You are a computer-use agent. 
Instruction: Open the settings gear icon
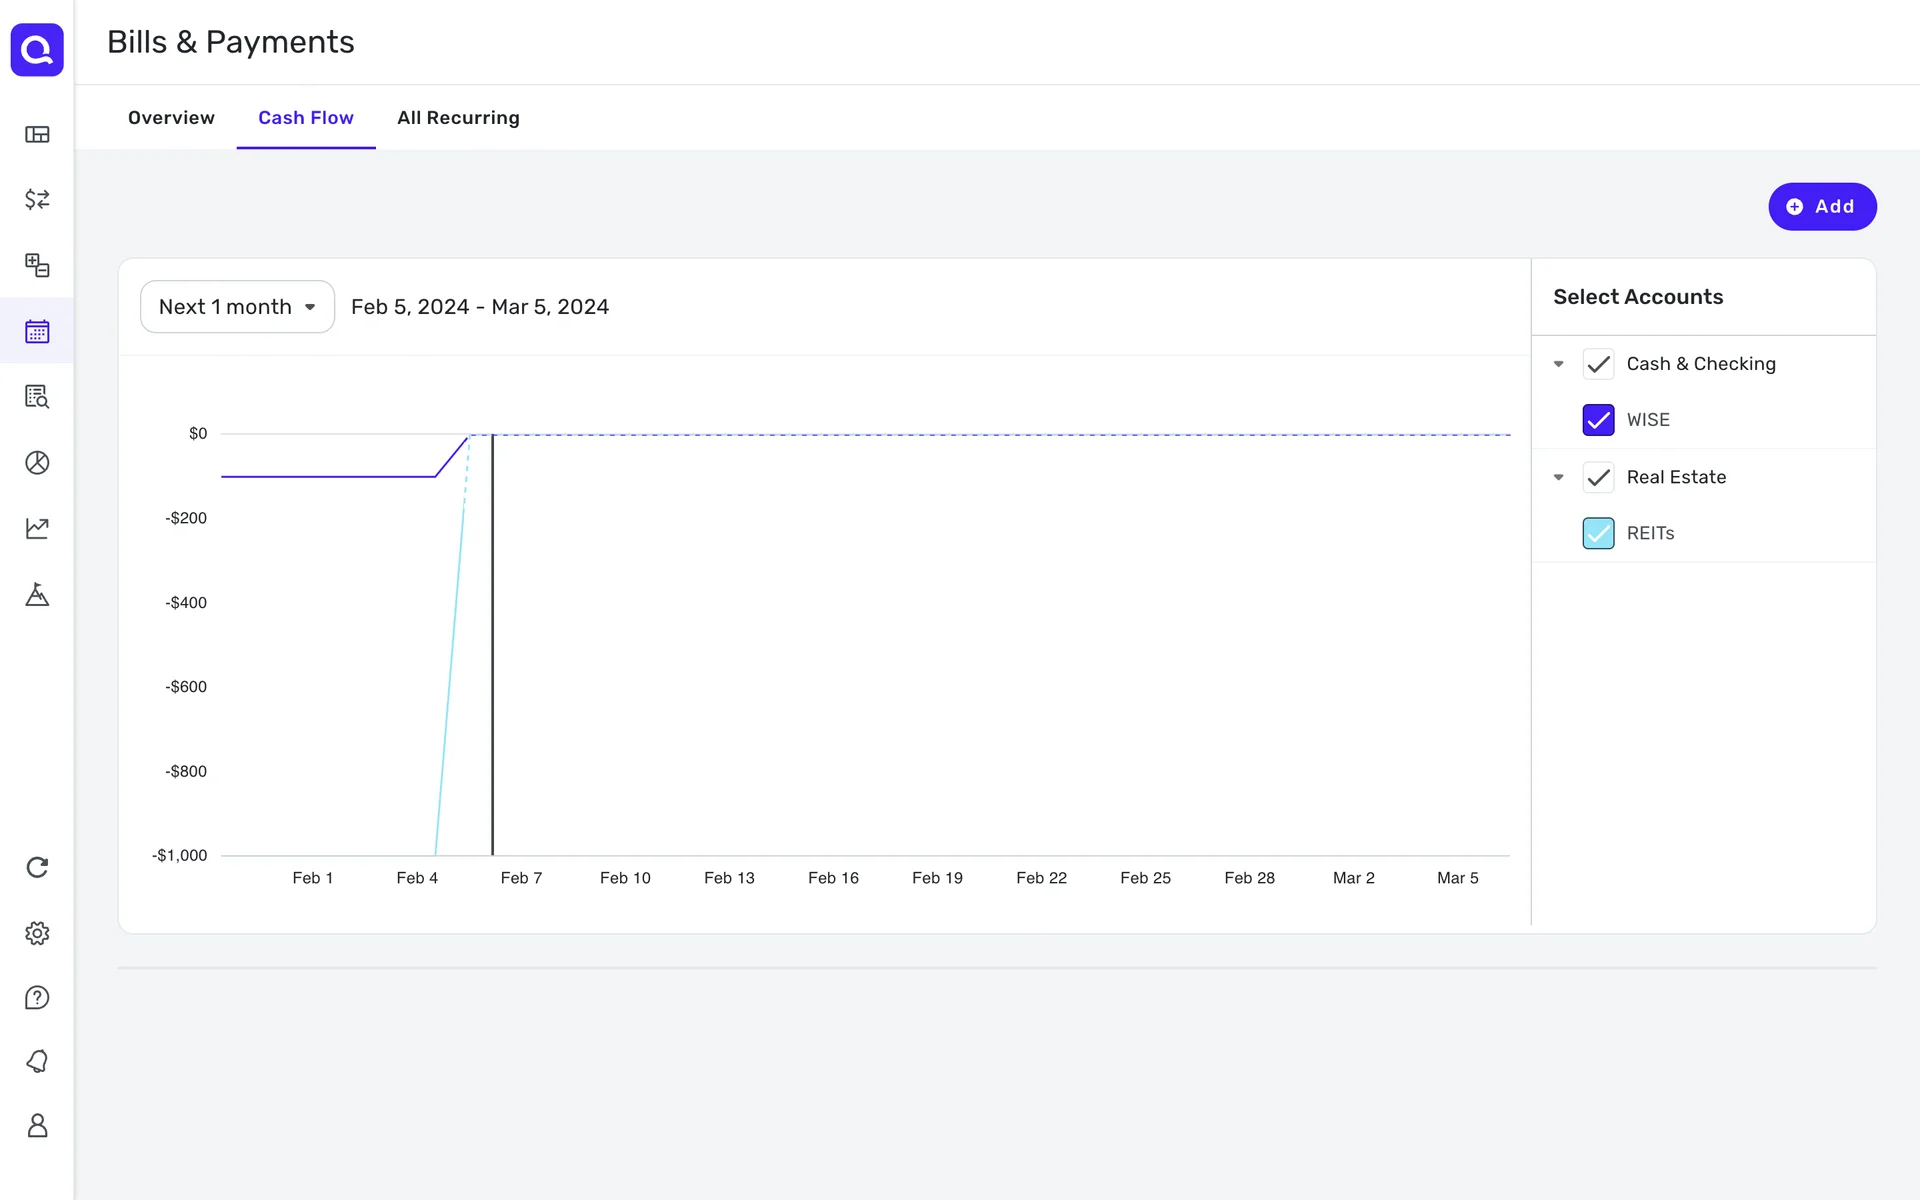coord(37,933)
